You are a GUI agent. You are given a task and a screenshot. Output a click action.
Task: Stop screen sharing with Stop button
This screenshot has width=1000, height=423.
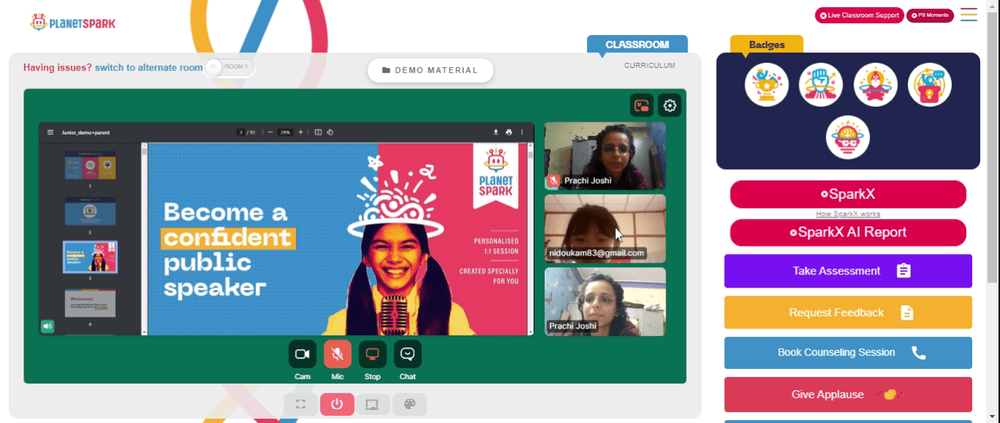point(372,354)
